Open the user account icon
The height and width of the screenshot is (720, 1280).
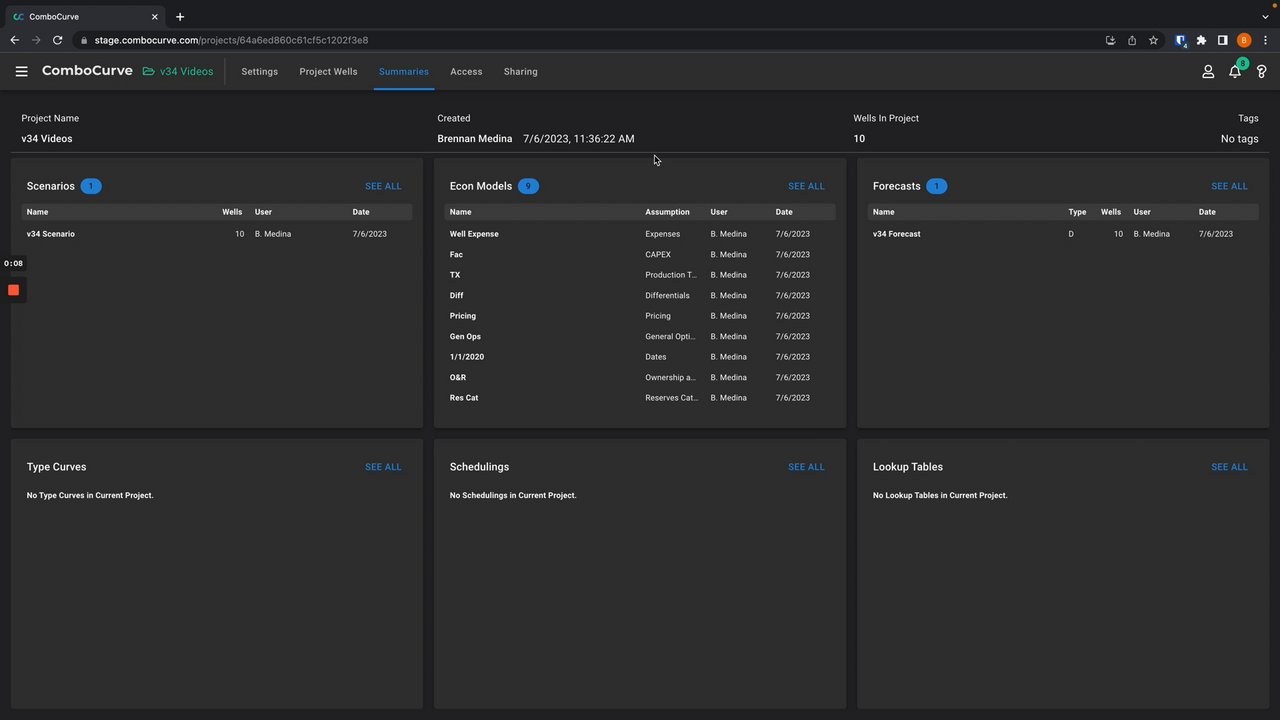tap(1208, 72)
